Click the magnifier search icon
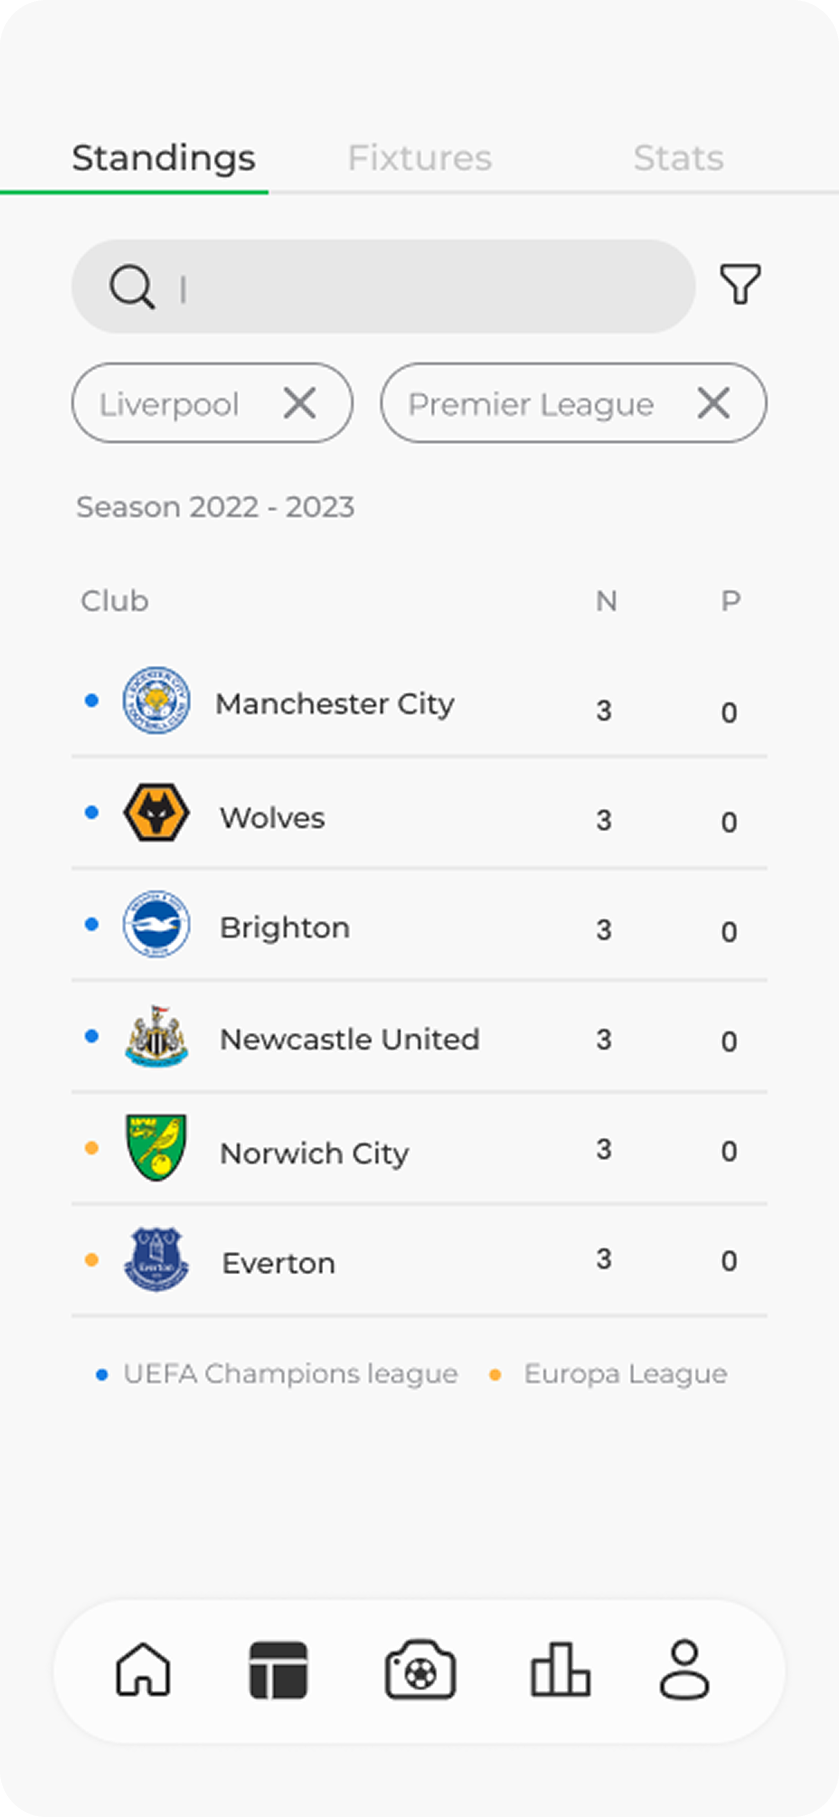This screenshot has width=839, height=1817. point(132,287)
